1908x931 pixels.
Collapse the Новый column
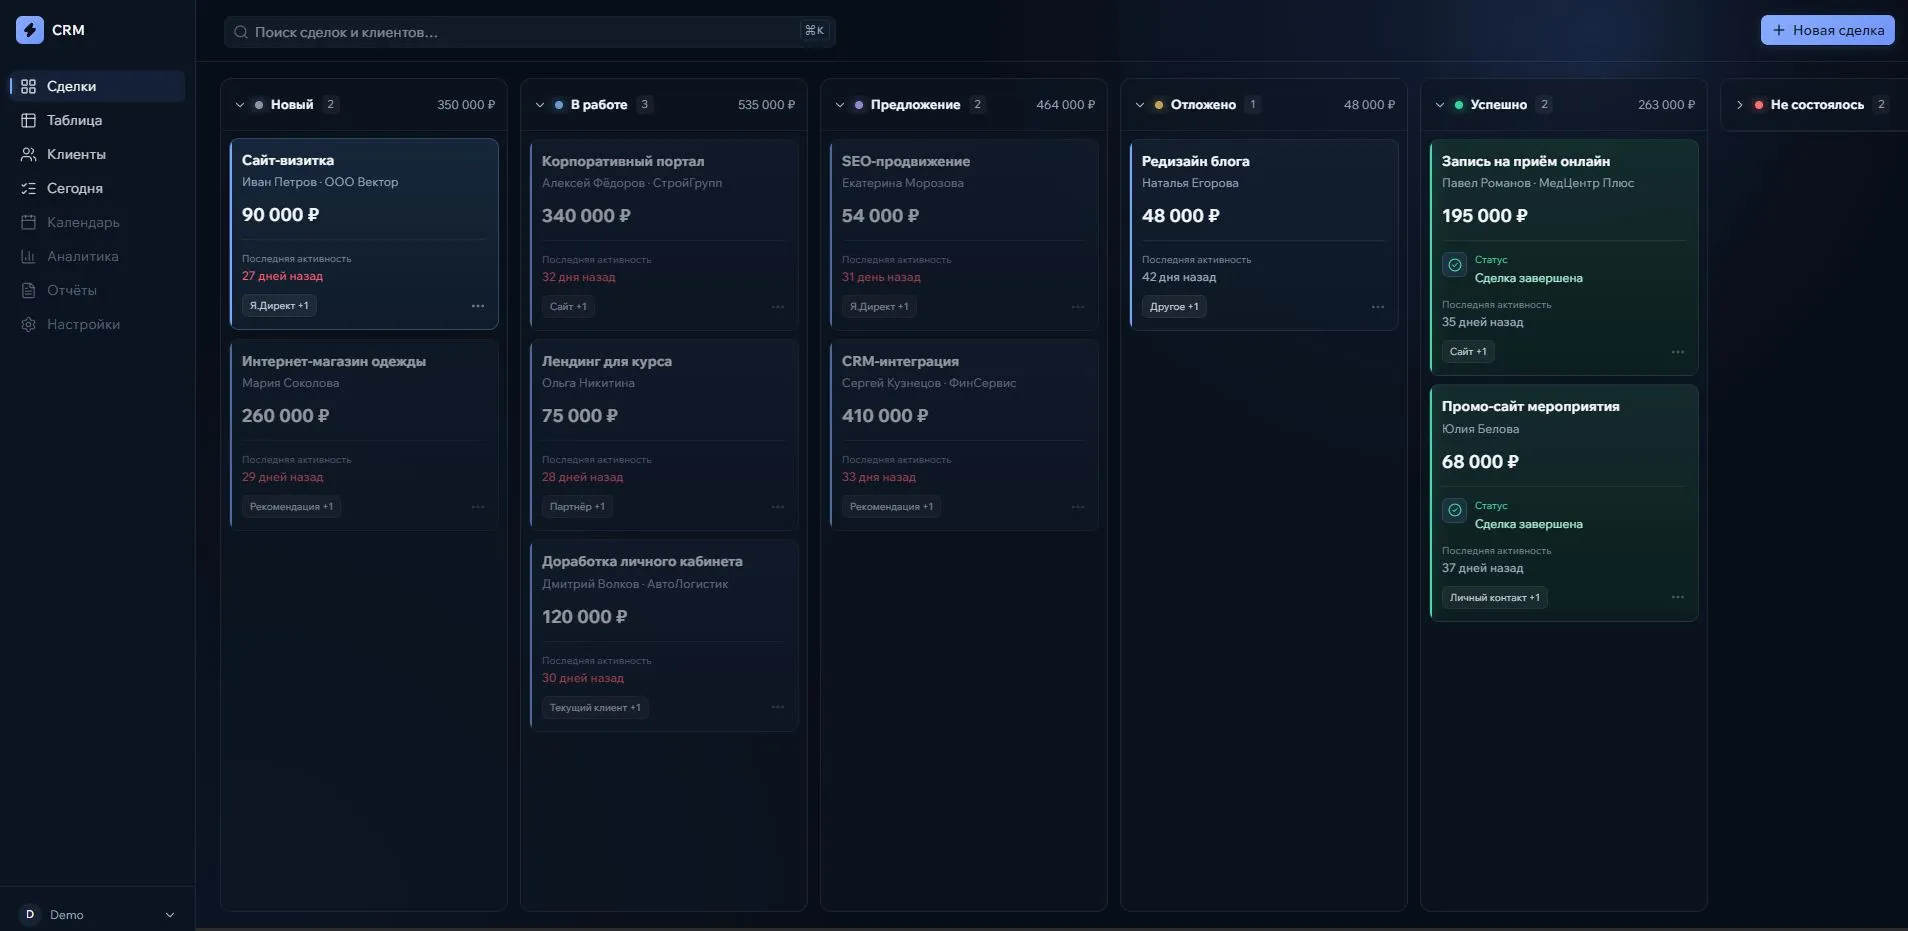240,105
